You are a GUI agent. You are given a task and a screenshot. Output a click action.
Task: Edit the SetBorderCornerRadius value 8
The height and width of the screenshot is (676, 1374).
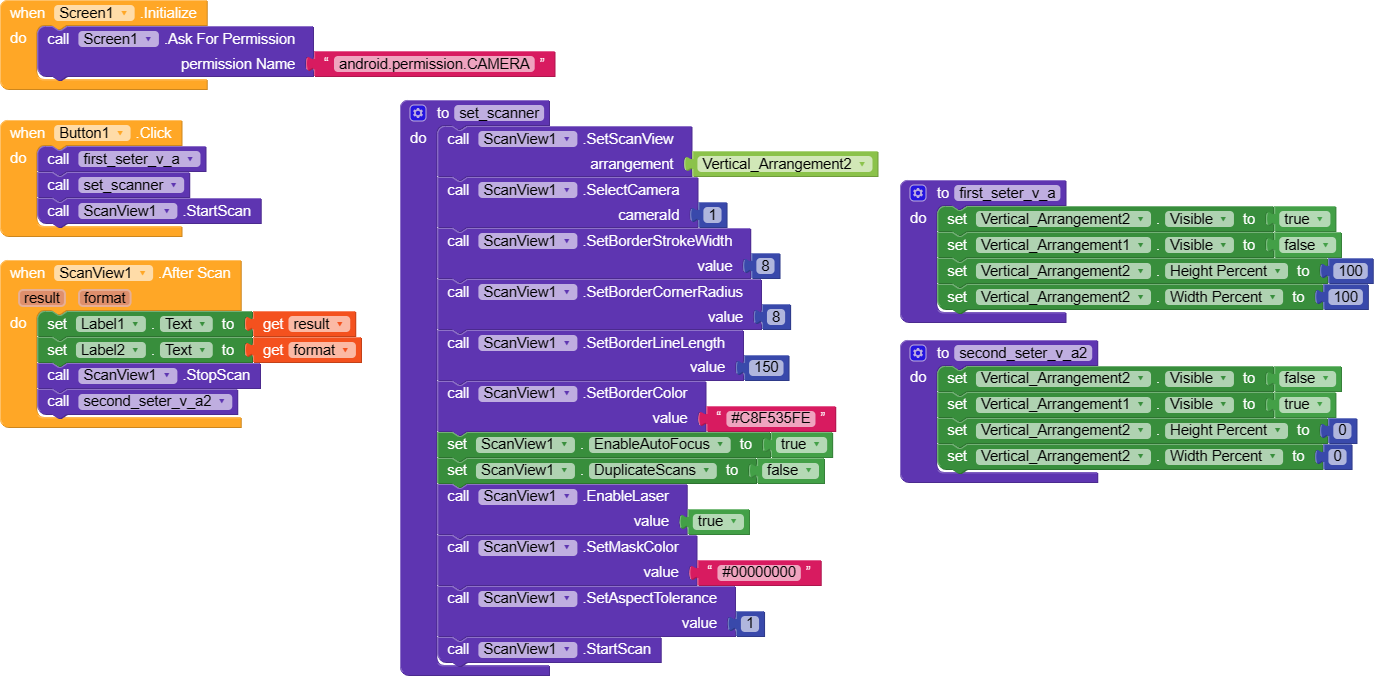(776, 317)
